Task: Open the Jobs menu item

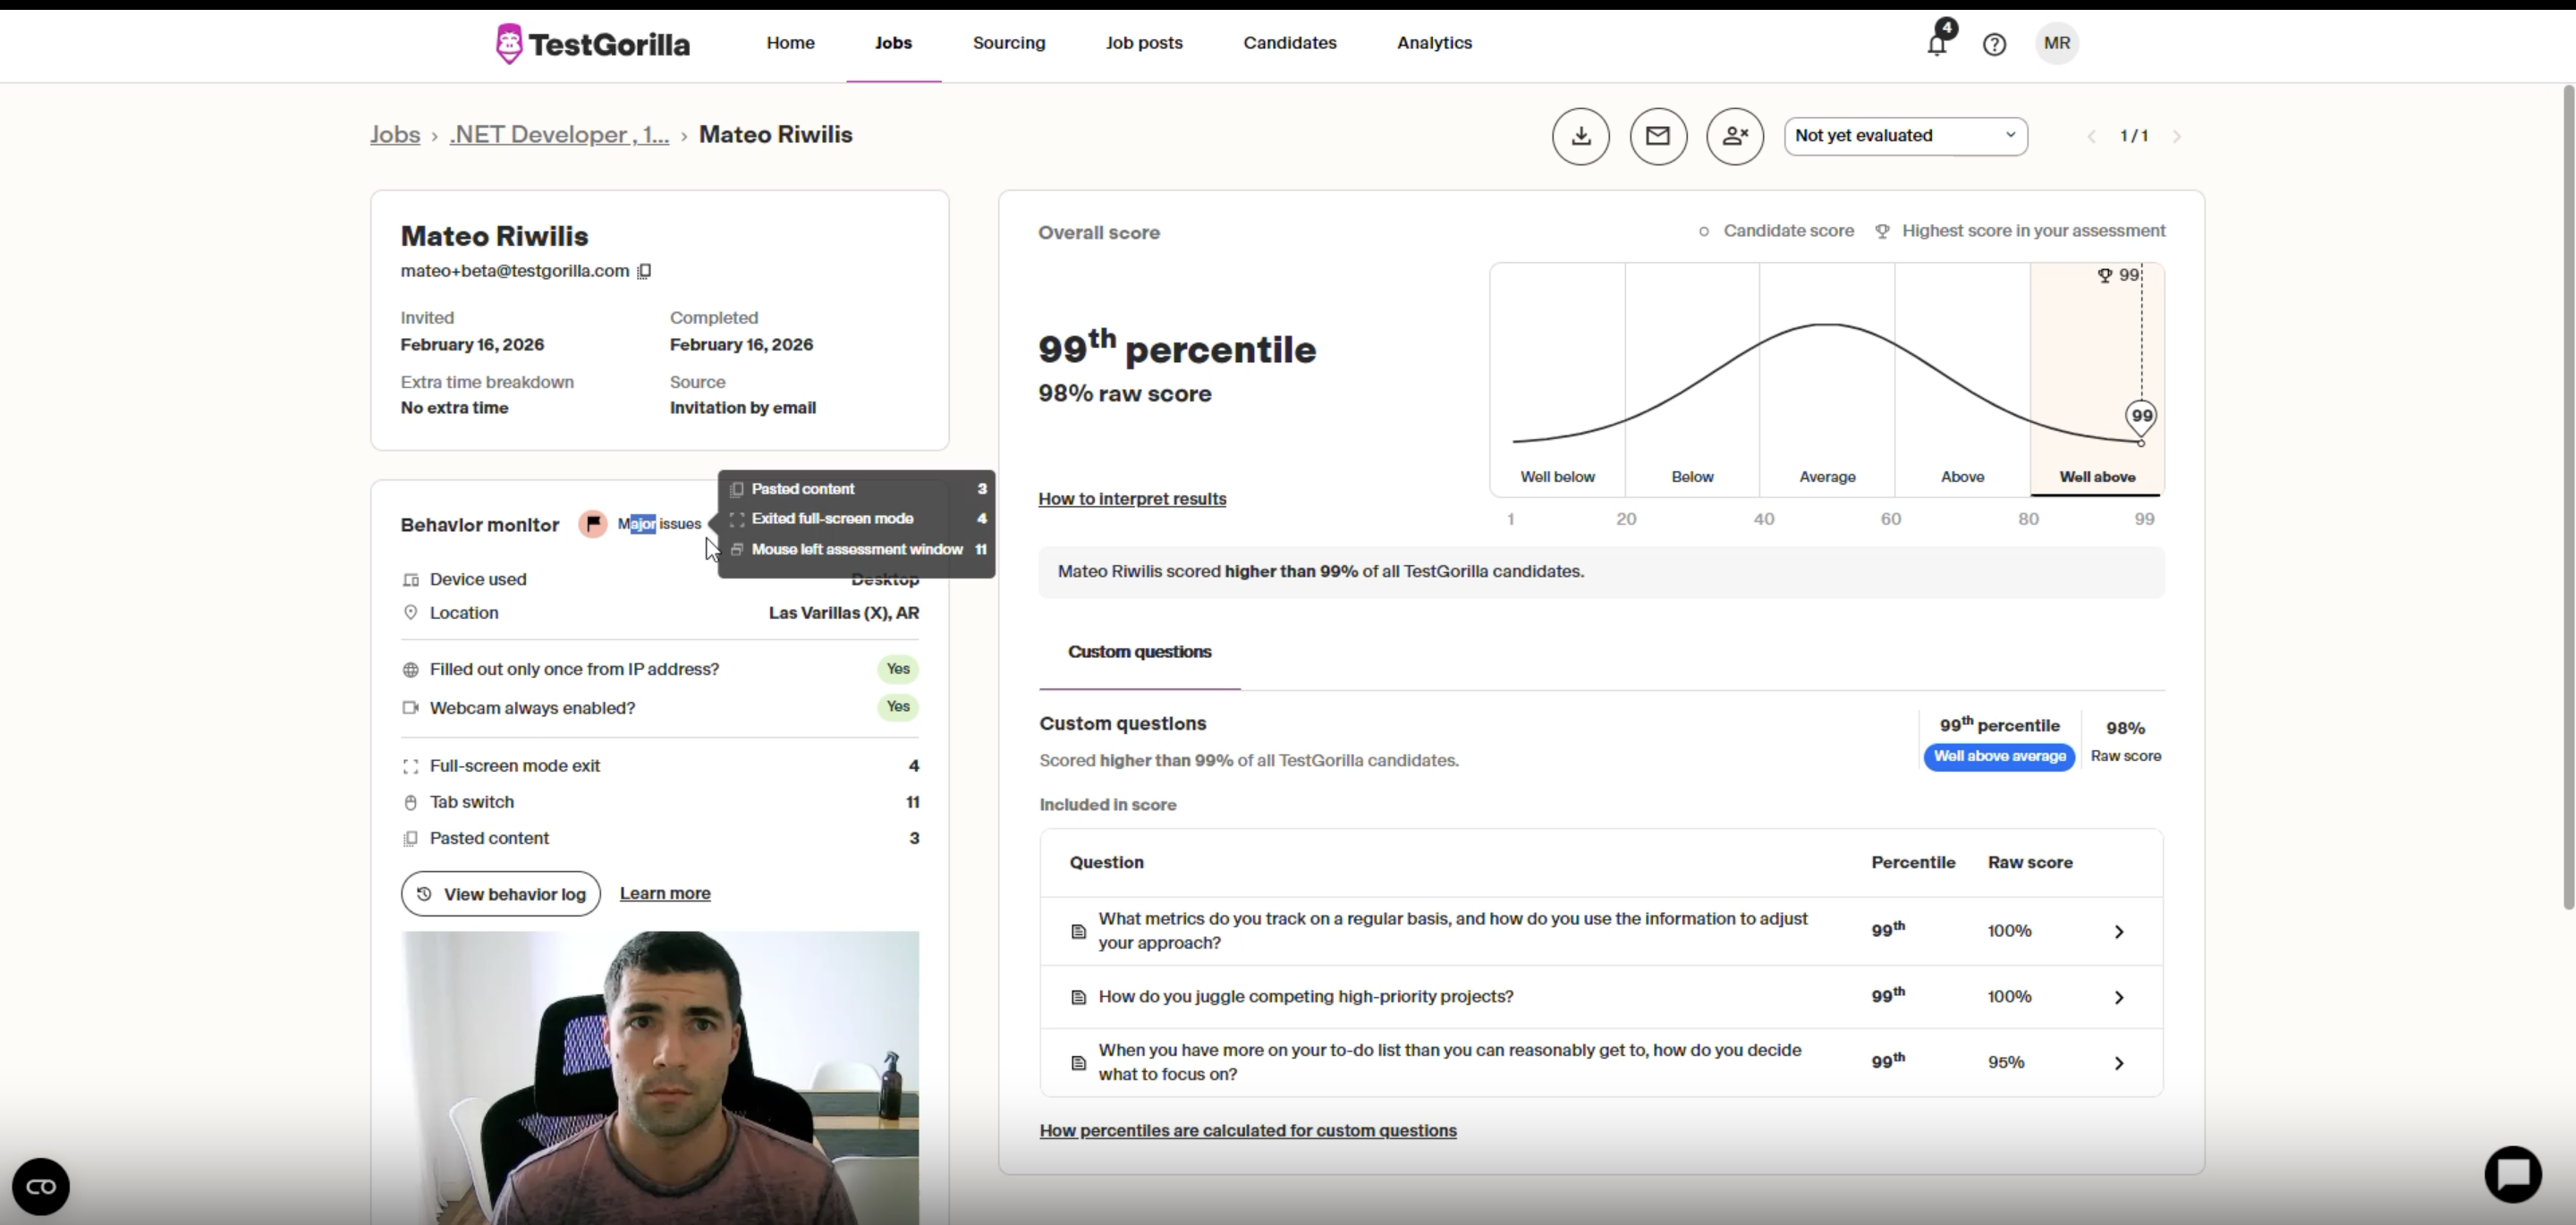Action: (x=893, y=43)
